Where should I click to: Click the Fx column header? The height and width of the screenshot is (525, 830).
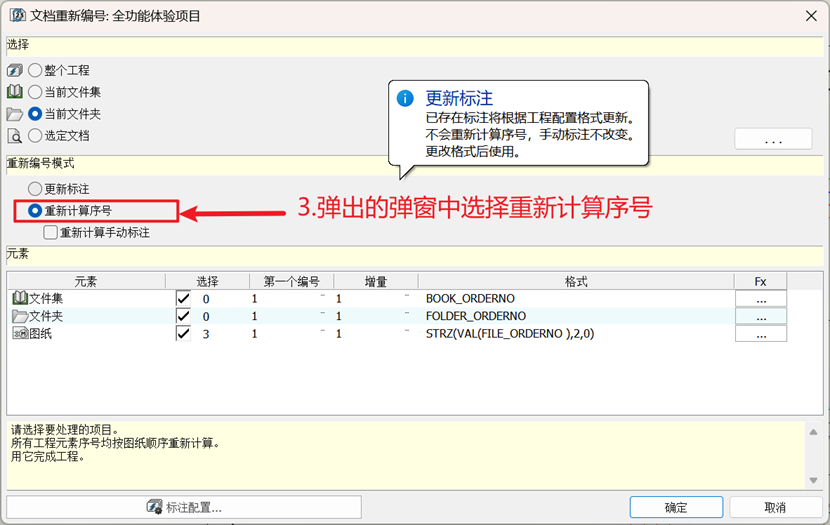760,281
